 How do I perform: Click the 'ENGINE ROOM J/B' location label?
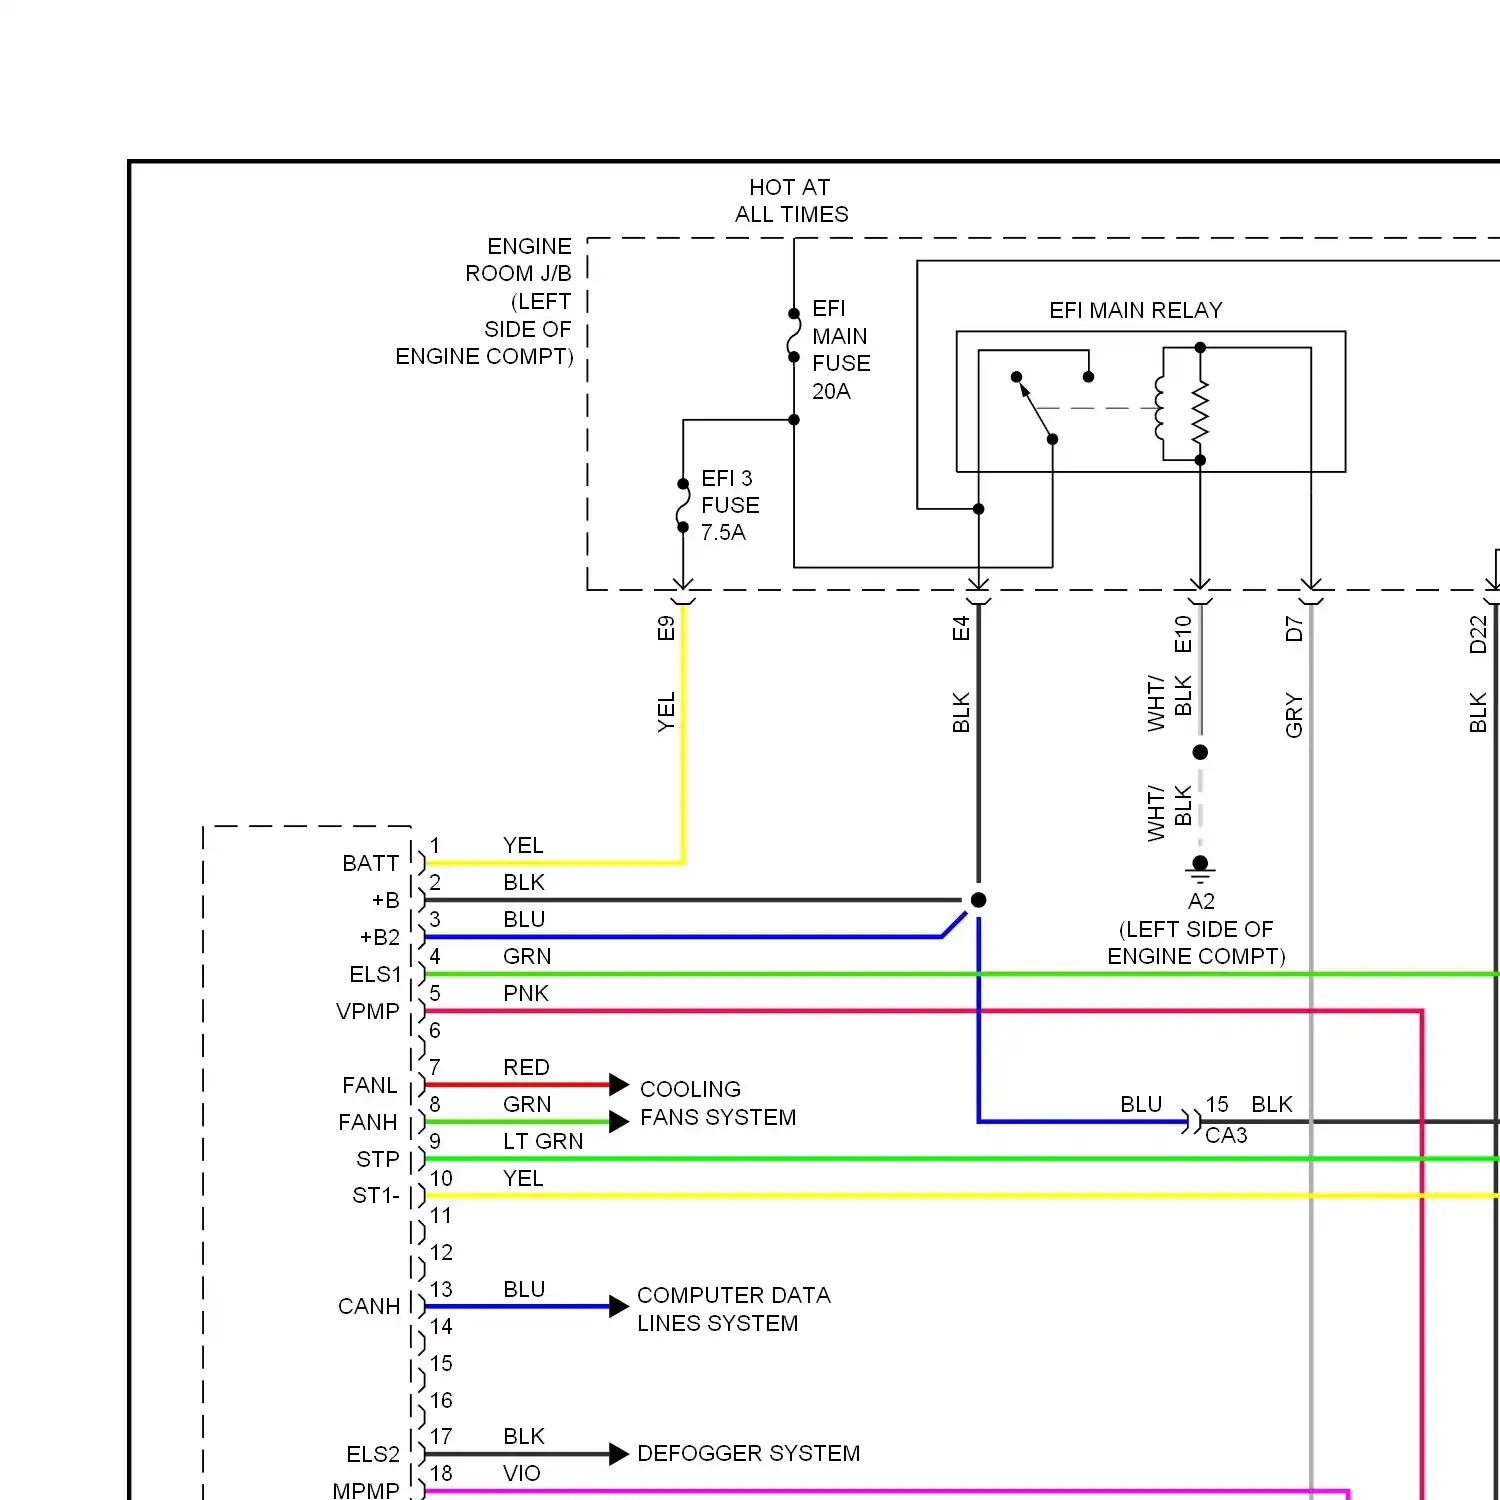tap(485, 301)
